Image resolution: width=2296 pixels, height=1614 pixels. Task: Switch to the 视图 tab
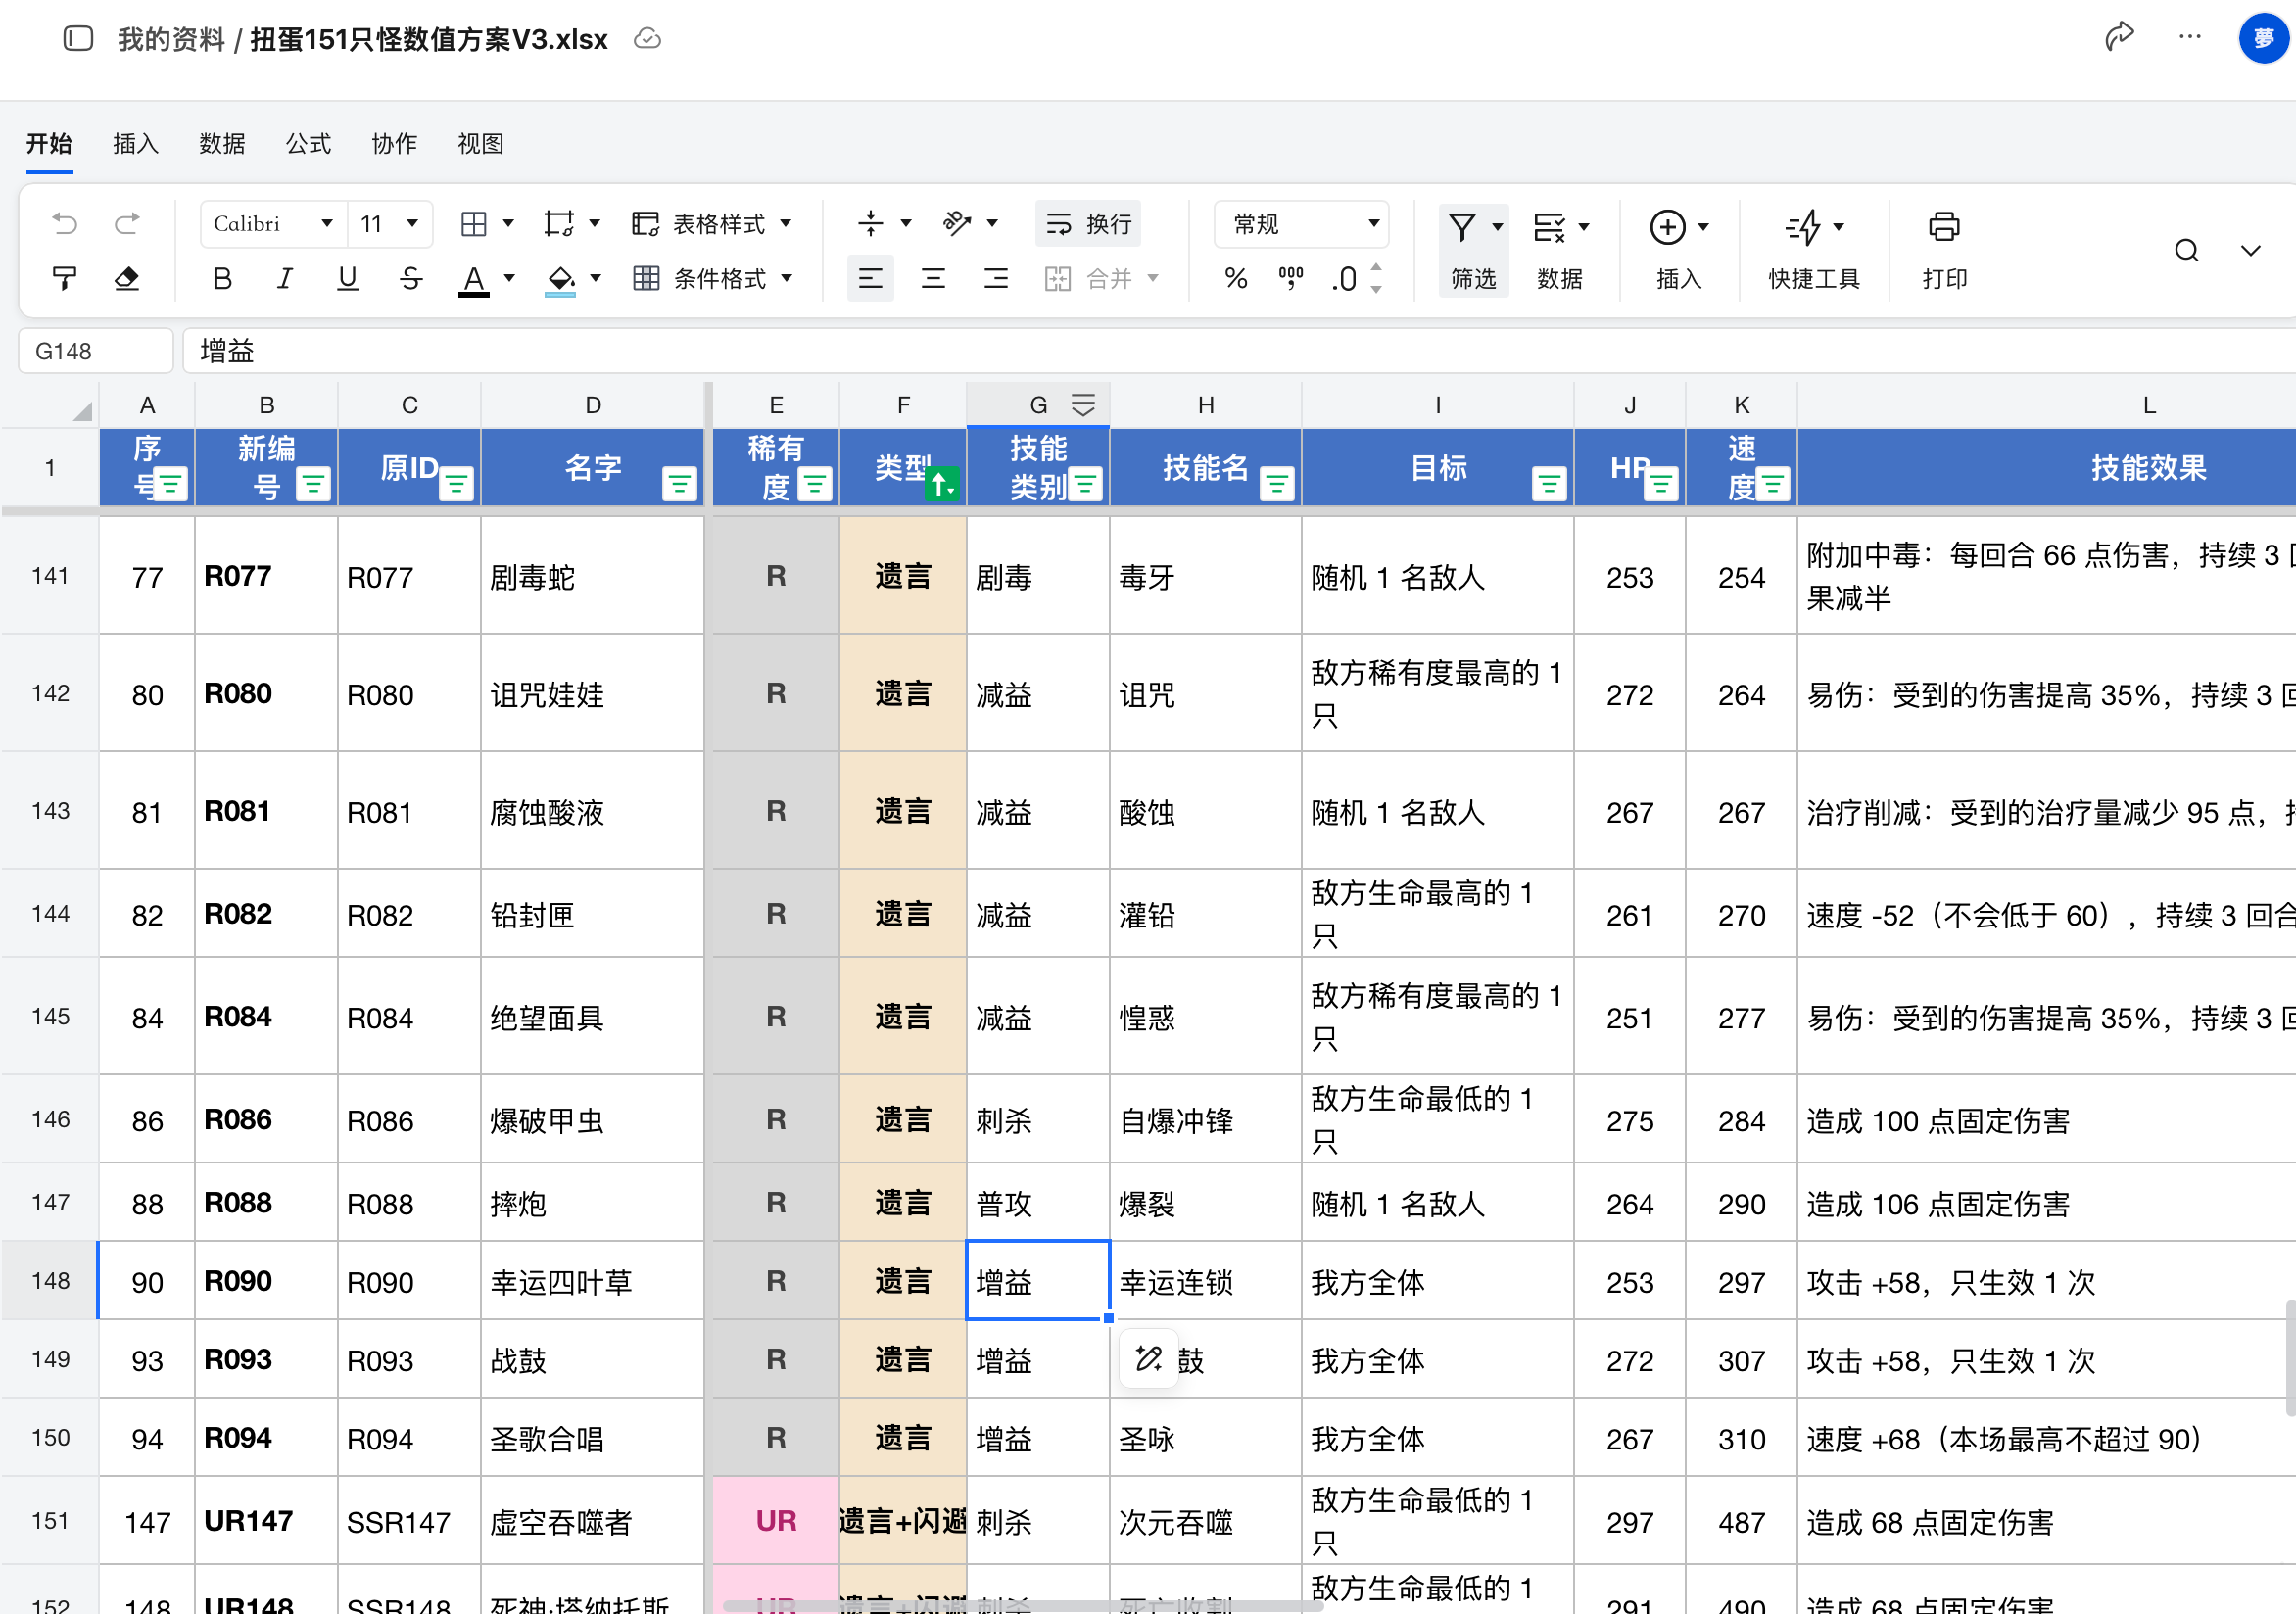pyautogui.click(x=480, y=144)
